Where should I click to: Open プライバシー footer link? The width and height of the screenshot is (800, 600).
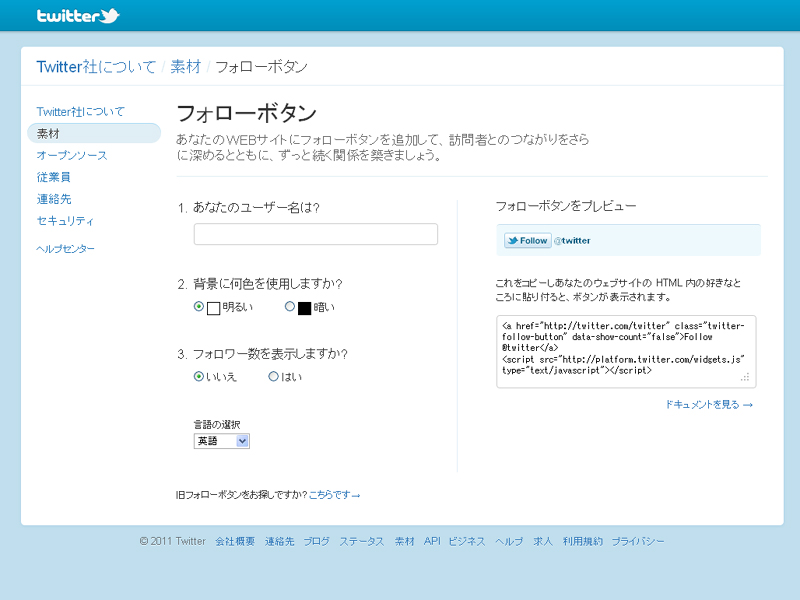[638, 541]
